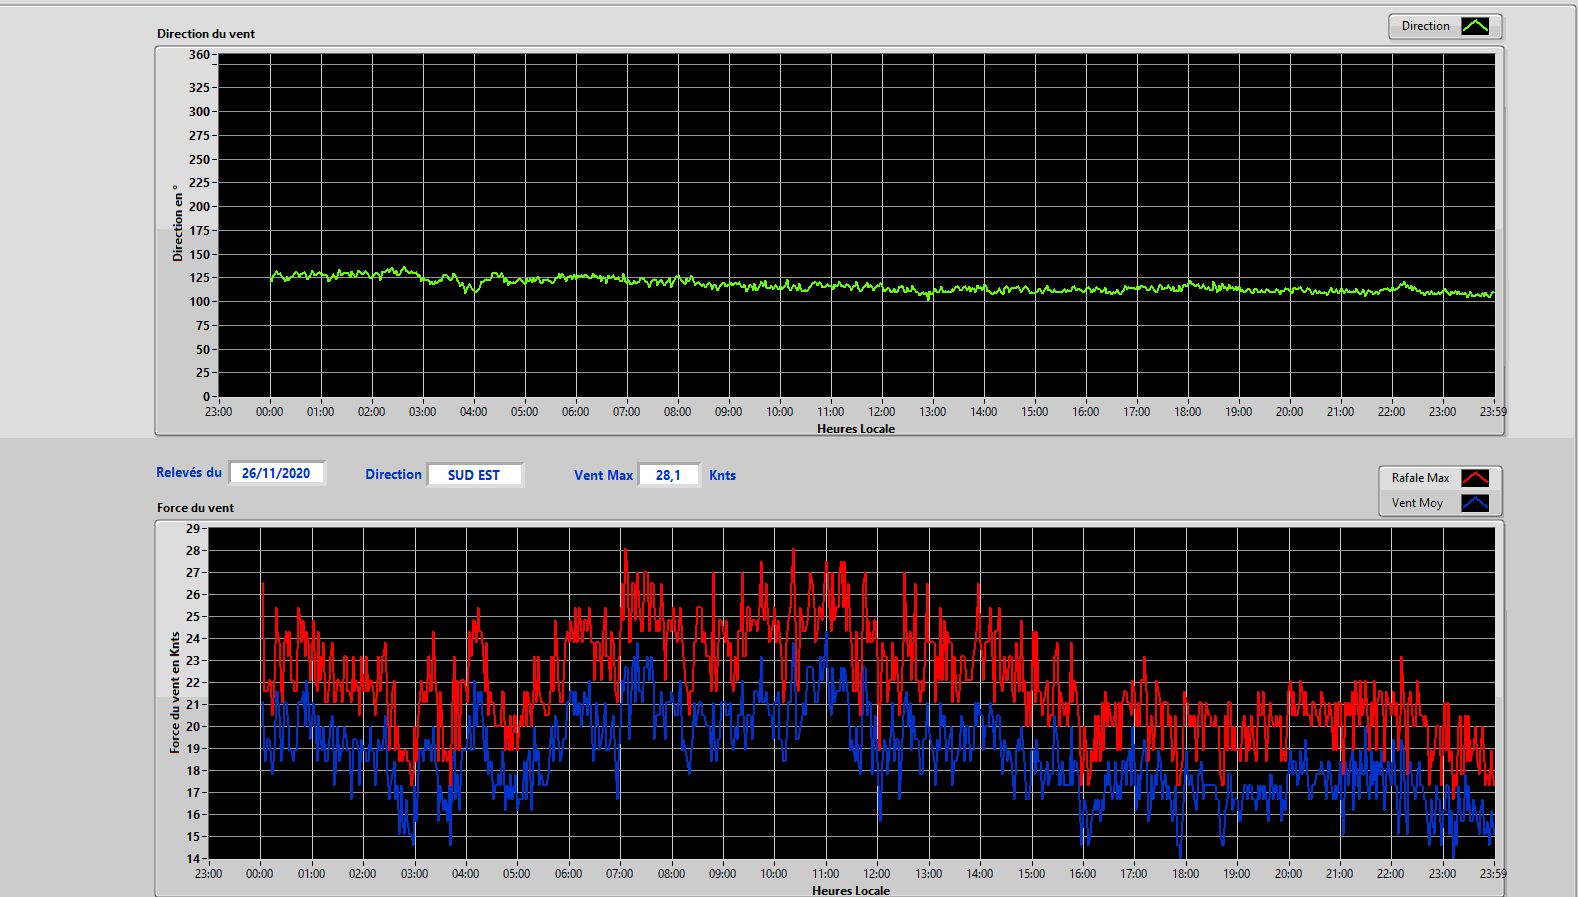Click the direction field showing SUD EST
This screenshot has height=897, width=1578.
click(474, 475)
